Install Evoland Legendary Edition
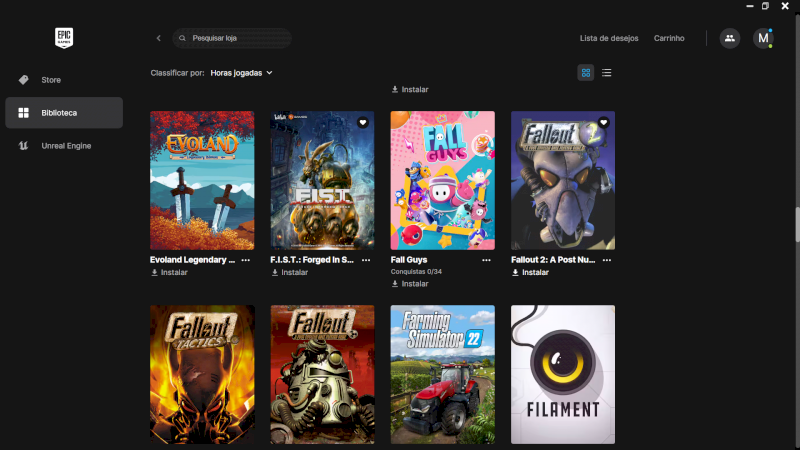 (x=169, y=272)
